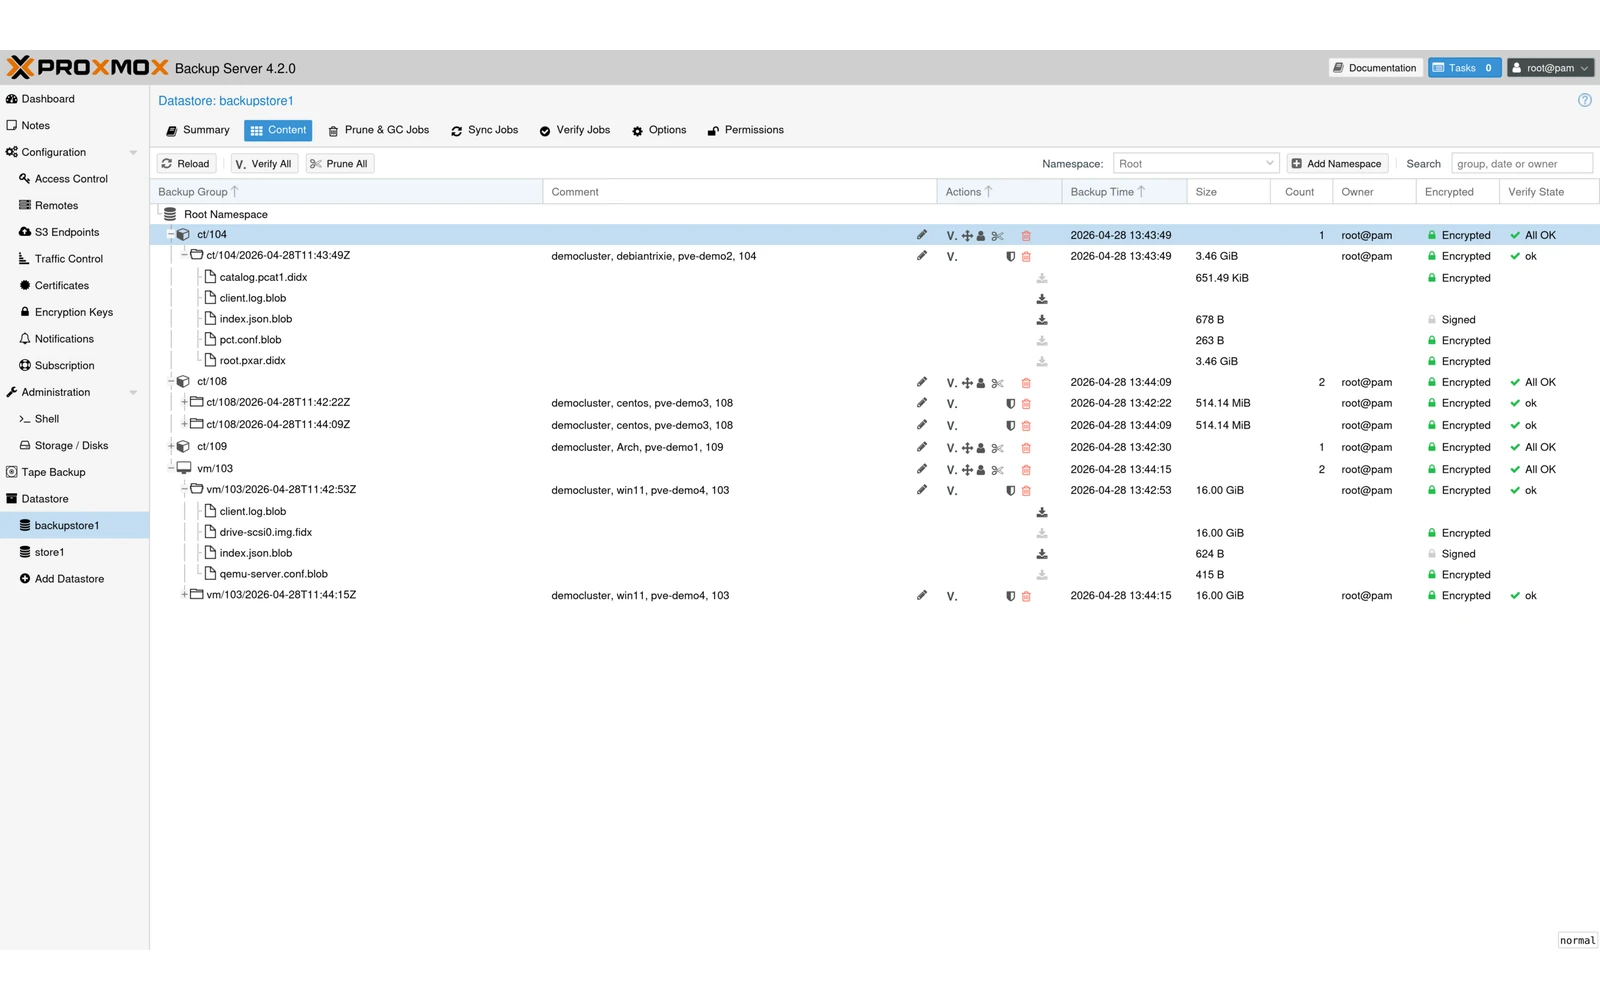Screen dimensions: 1600x1000
Task: Download client.log.blob of the ct/104 snapshot
Action: coord(1042,299)
